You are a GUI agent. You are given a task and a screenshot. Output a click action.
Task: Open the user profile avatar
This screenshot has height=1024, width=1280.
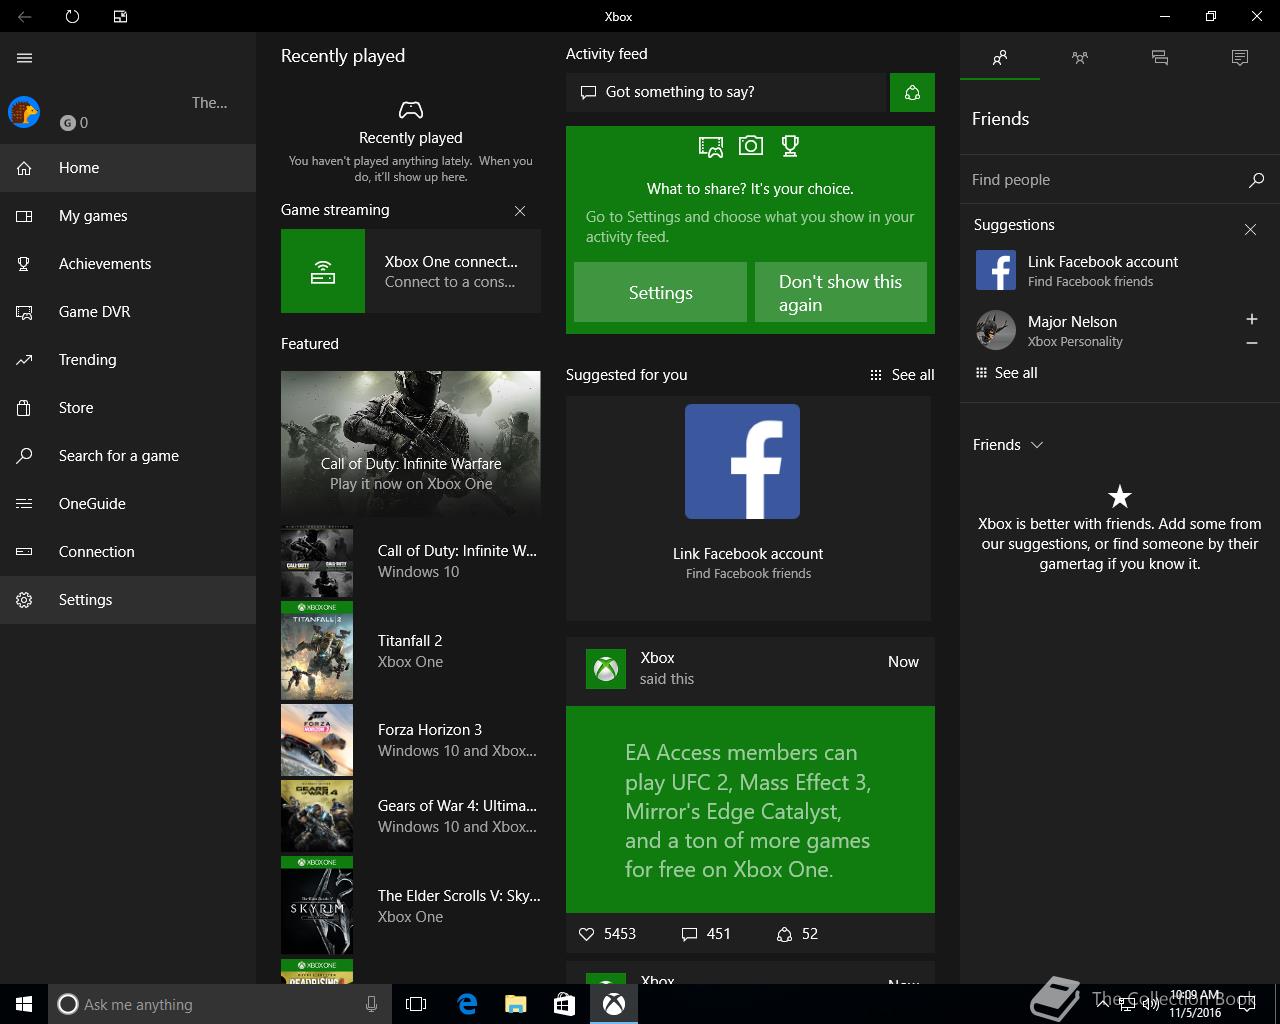tap(24, 112)
